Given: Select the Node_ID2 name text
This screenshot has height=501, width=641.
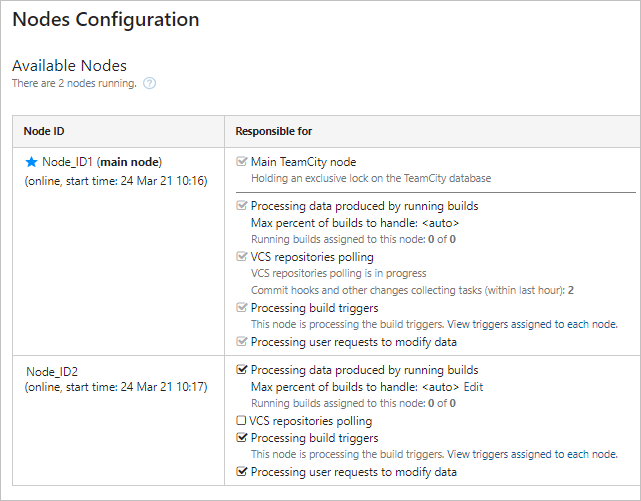Looking at the screenshot, I should tap(52, 372).
